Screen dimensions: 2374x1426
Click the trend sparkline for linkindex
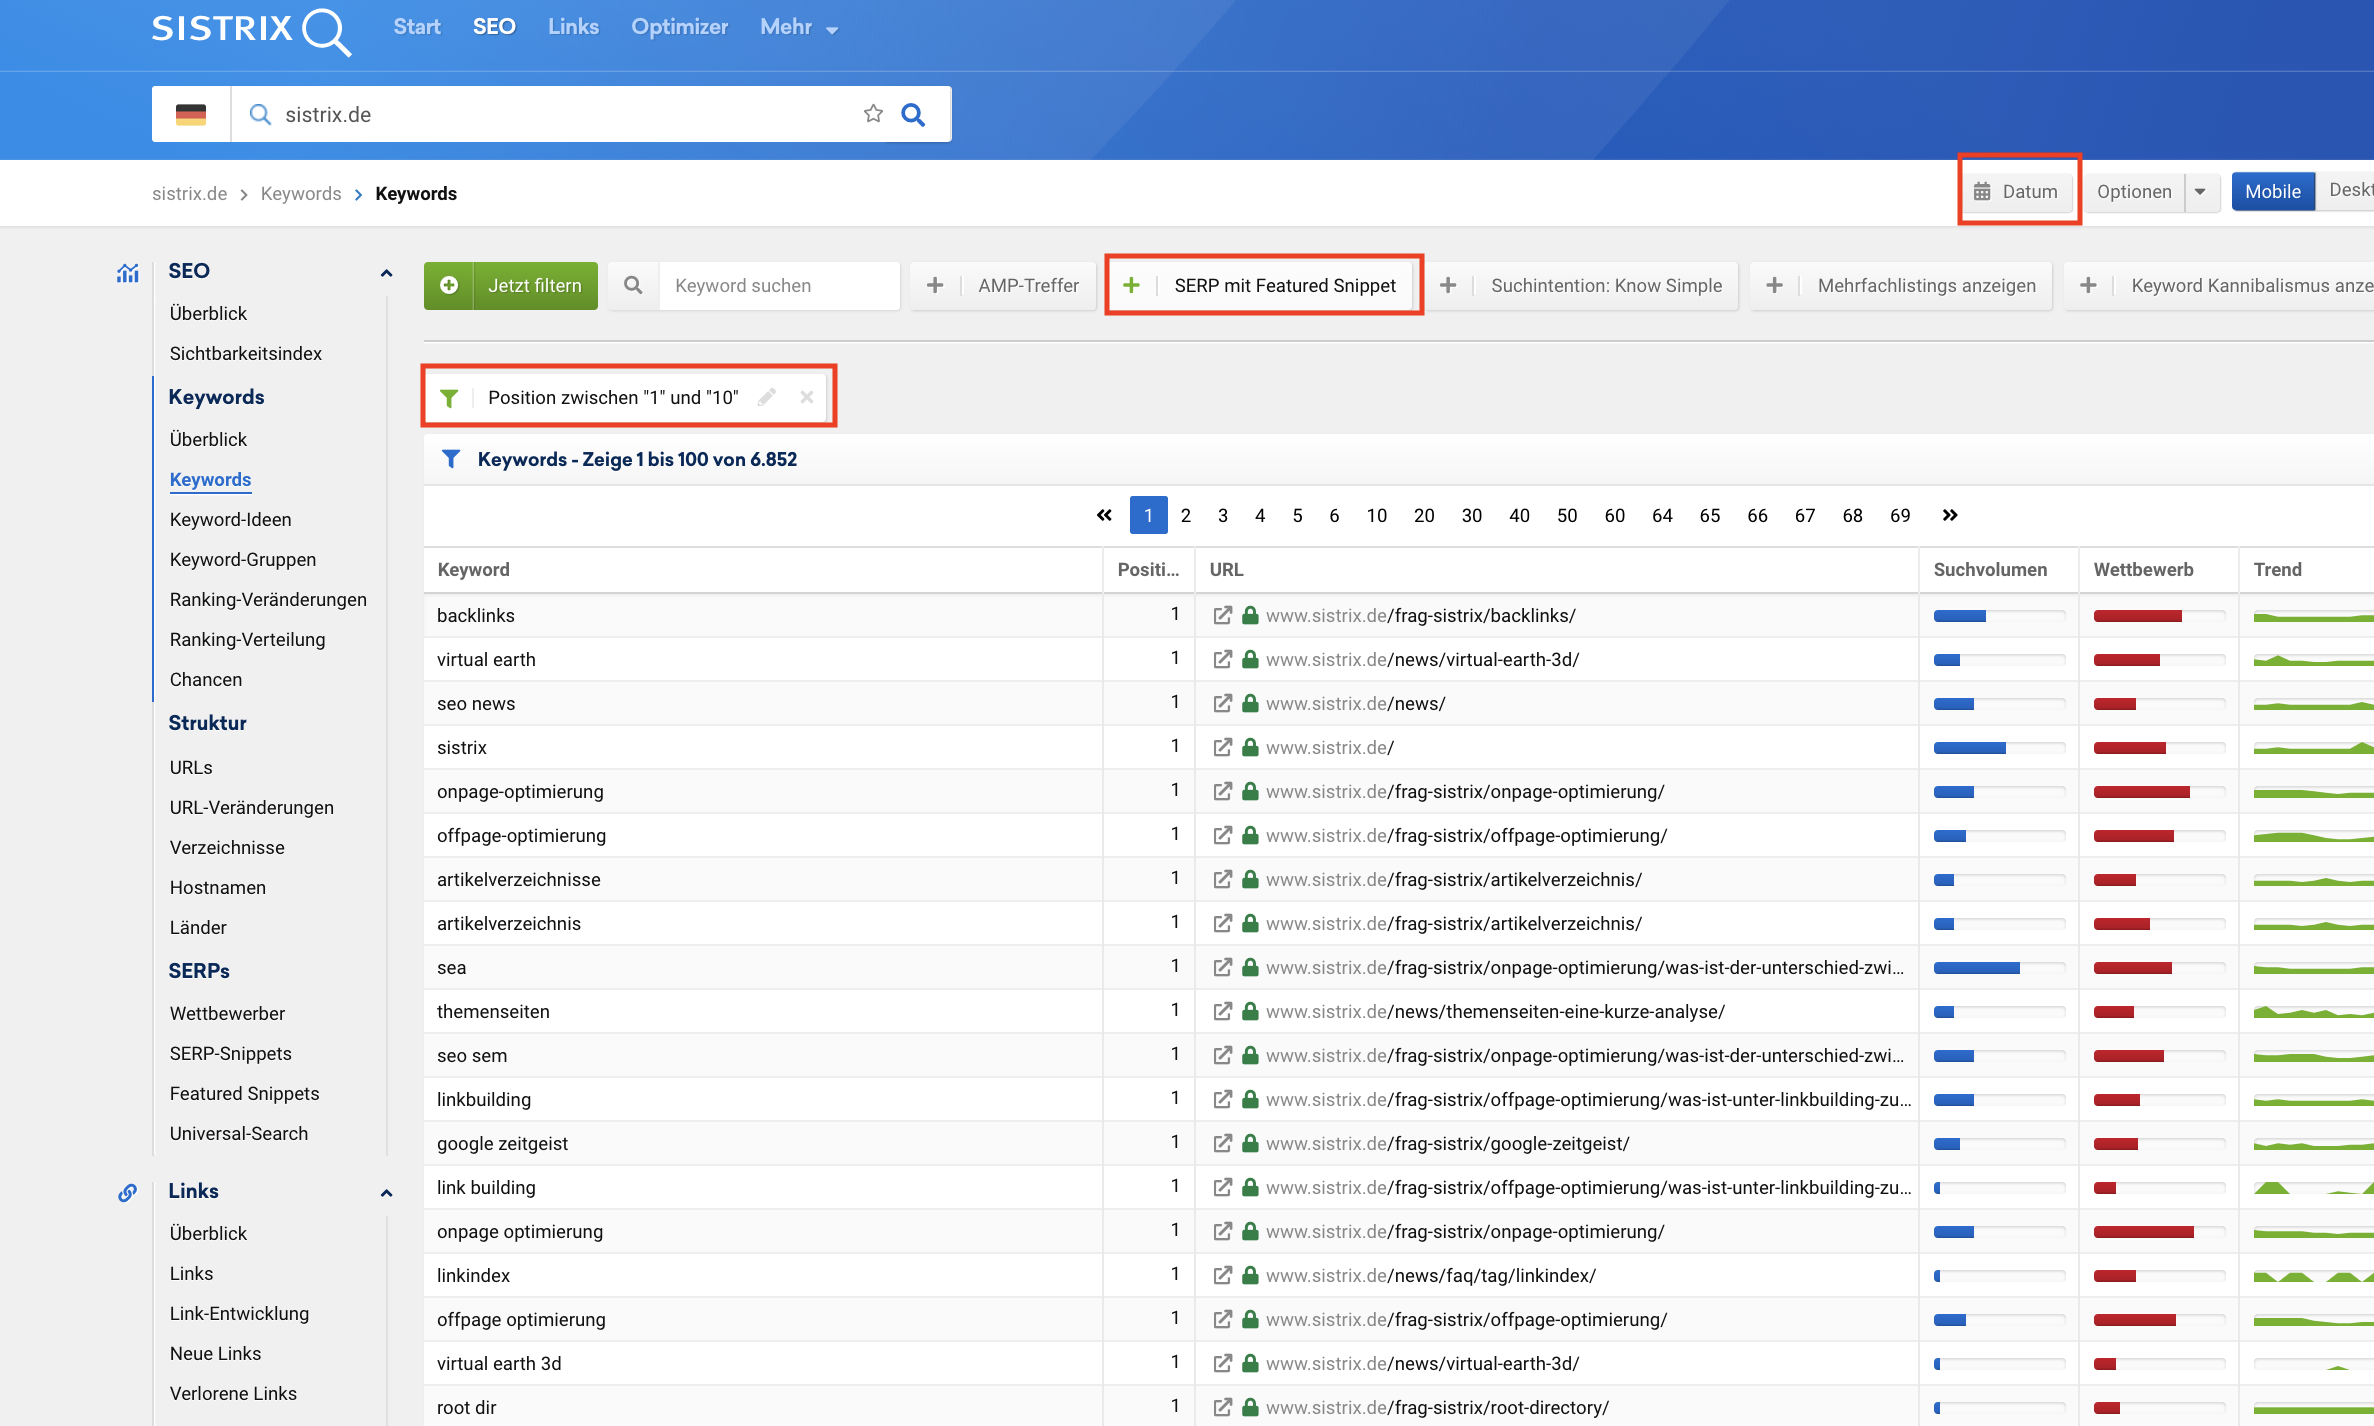(x=2313, y=1276)
